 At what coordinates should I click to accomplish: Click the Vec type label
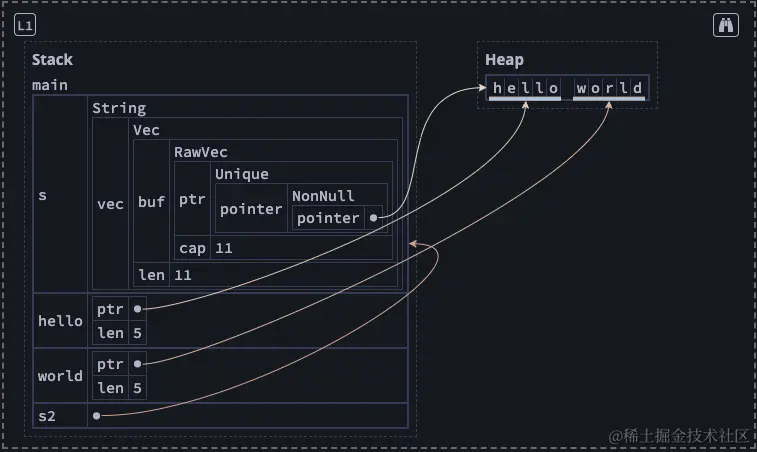(146, 130)
